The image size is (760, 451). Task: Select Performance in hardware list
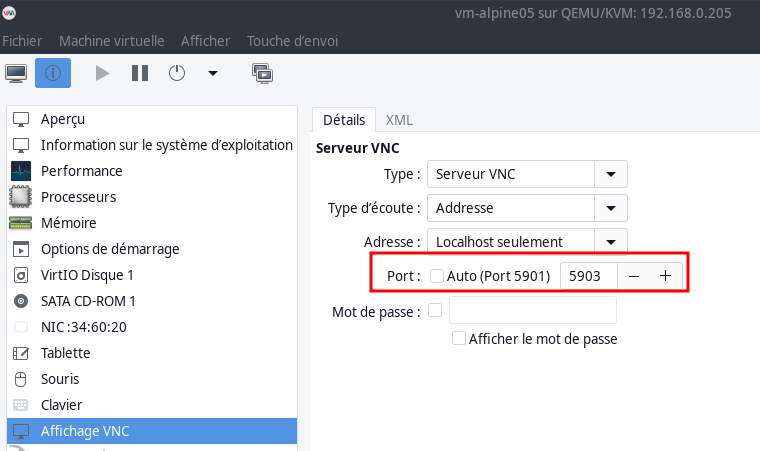point(81,171)
